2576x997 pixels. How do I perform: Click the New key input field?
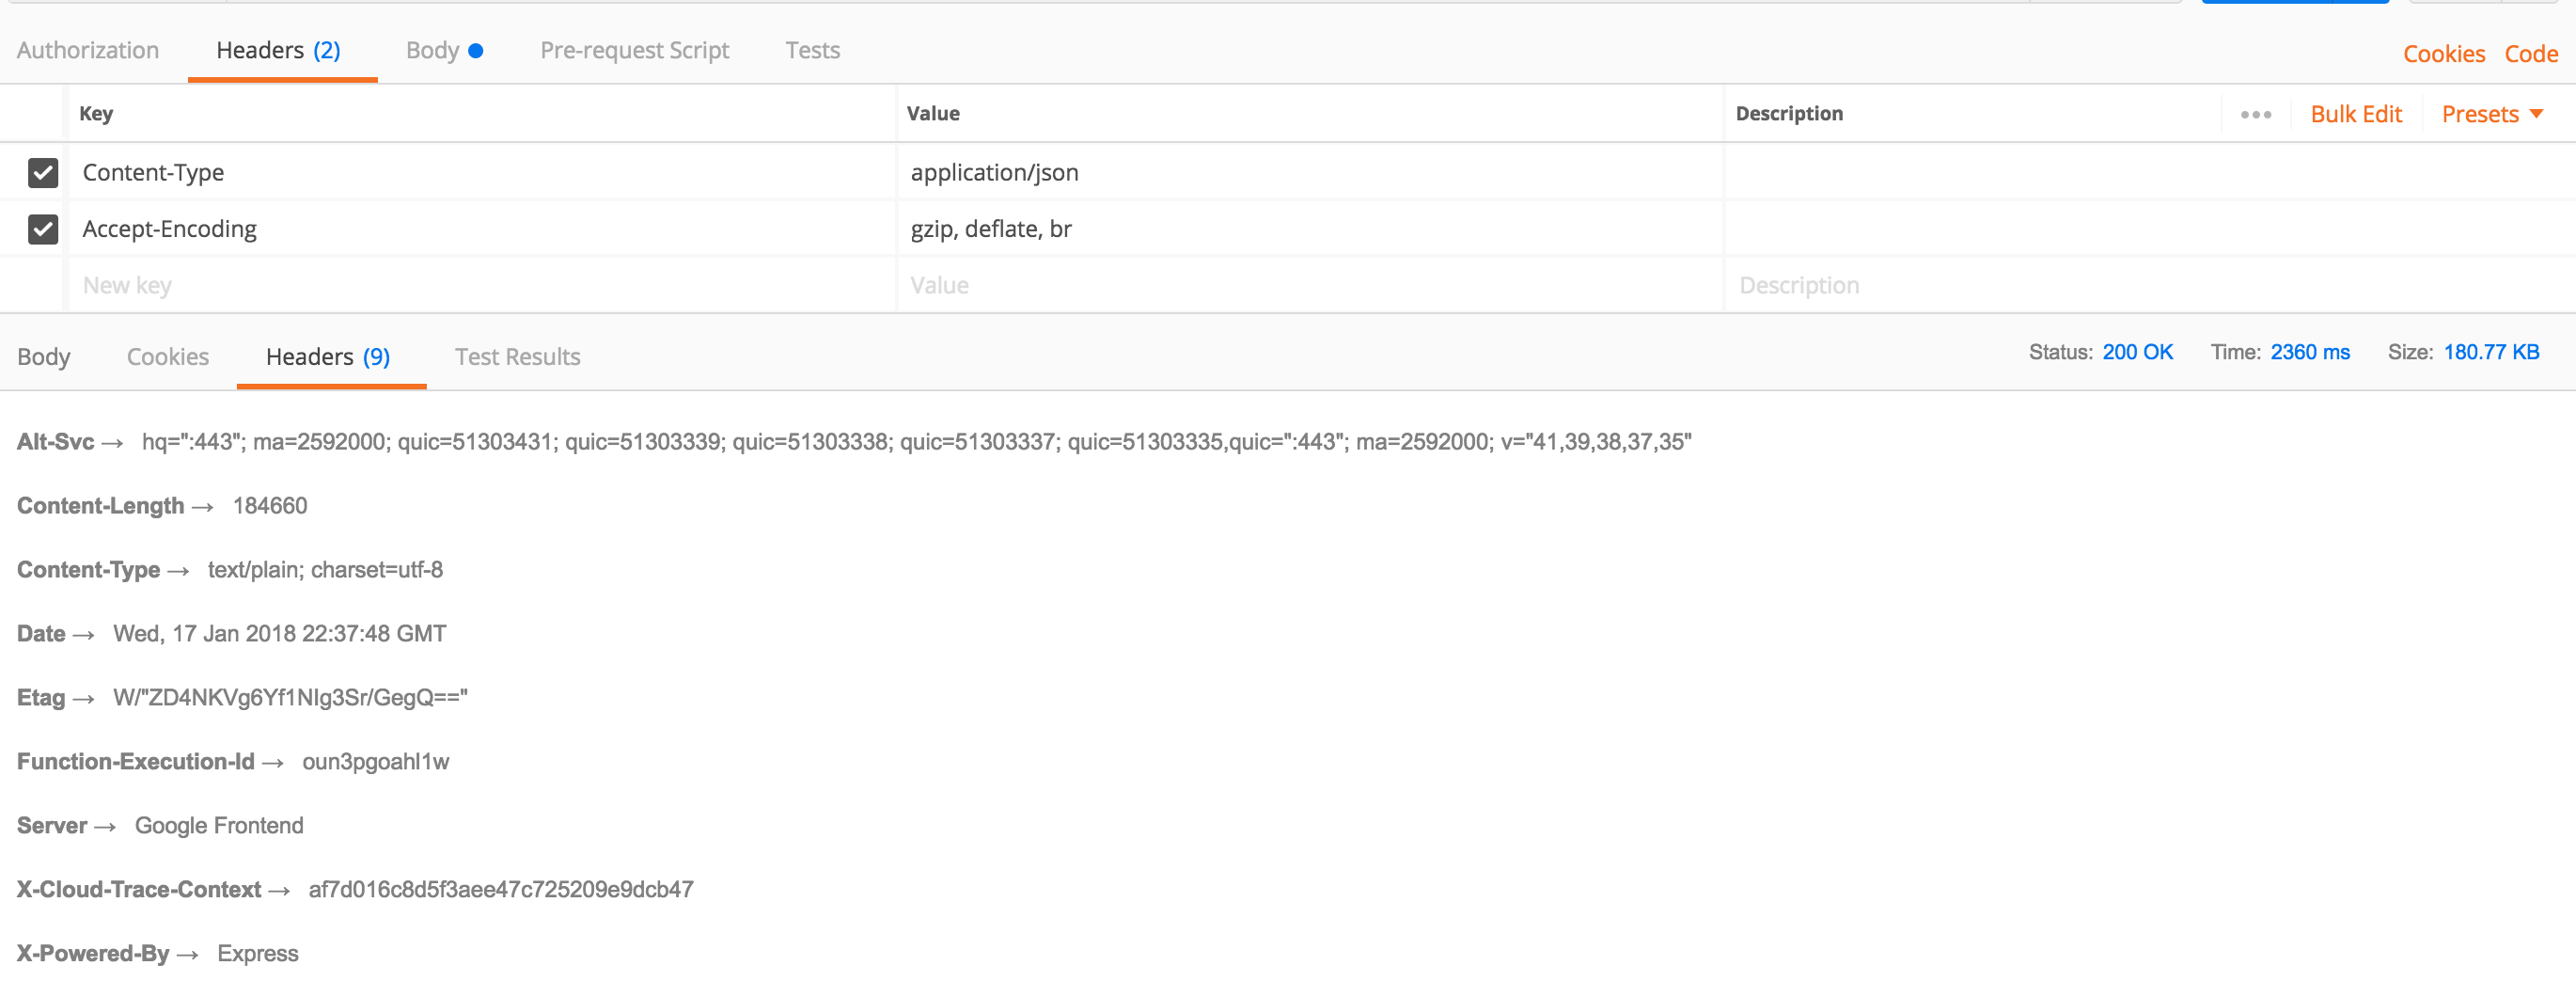coord(482,285)
